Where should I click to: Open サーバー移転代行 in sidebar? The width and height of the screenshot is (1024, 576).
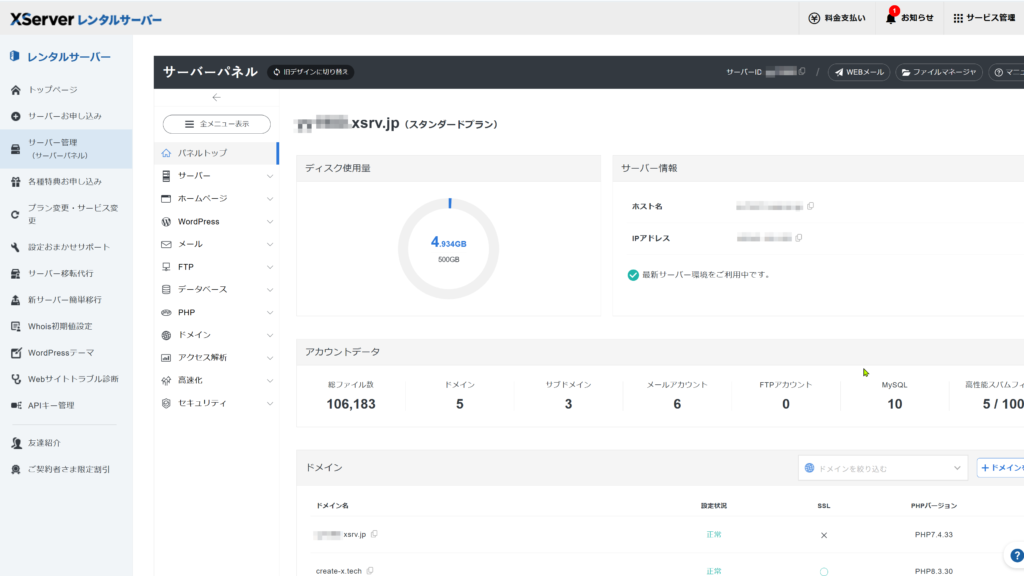point(66,274)
